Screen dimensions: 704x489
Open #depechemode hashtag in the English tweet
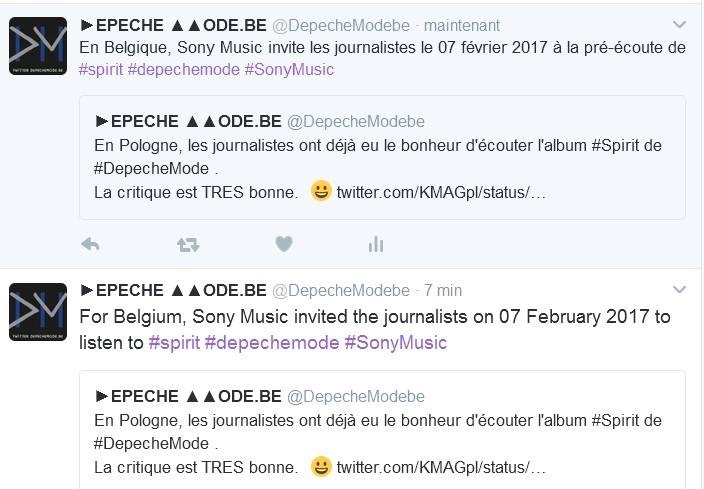272,343
